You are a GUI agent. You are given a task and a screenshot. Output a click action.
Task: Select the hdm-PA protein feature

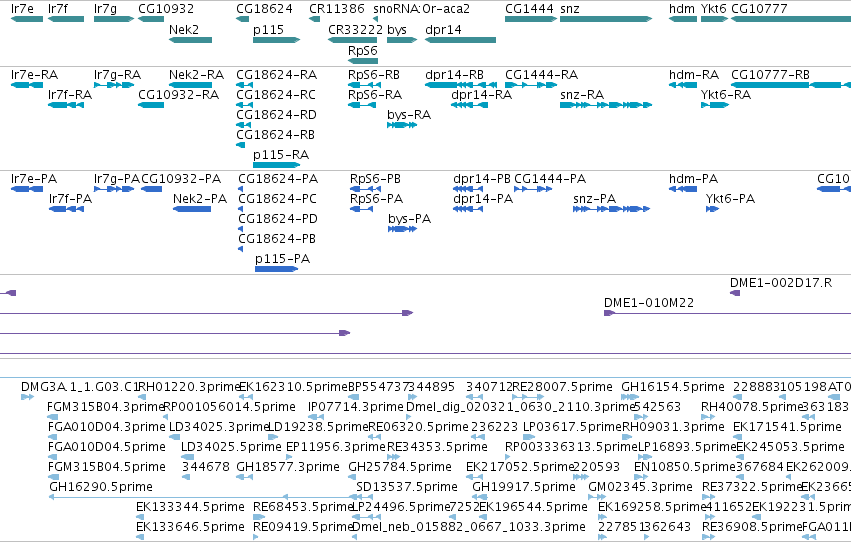tap(683, 189)
